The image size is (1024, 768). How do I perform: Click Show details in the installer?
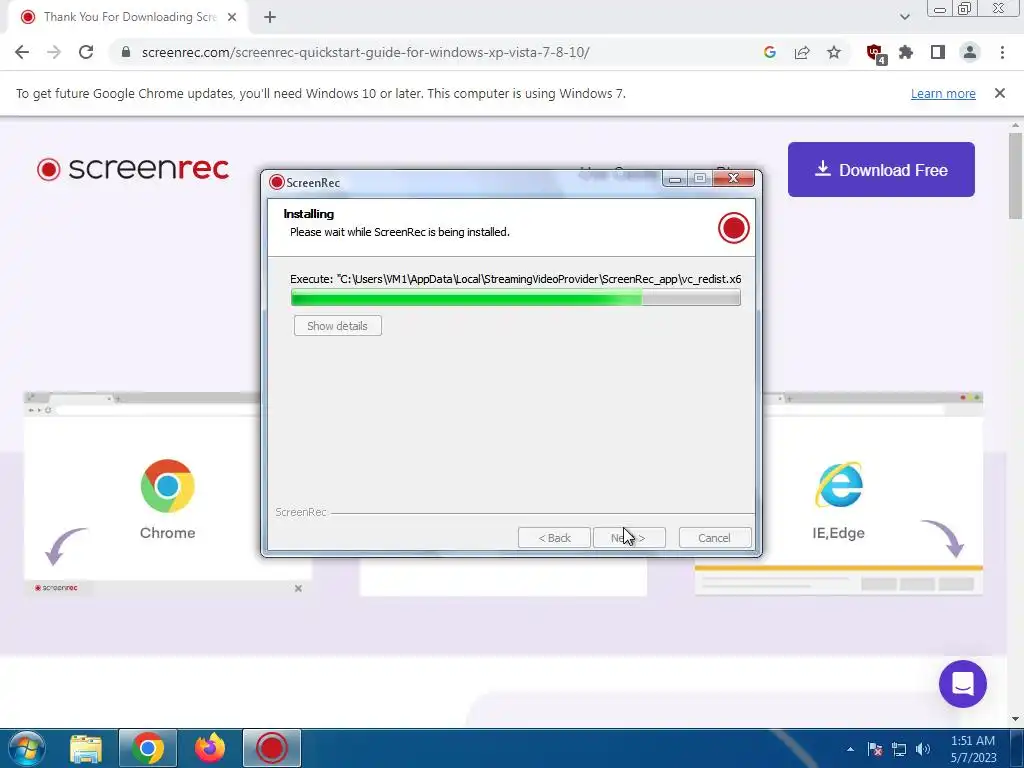pos(338,326)
